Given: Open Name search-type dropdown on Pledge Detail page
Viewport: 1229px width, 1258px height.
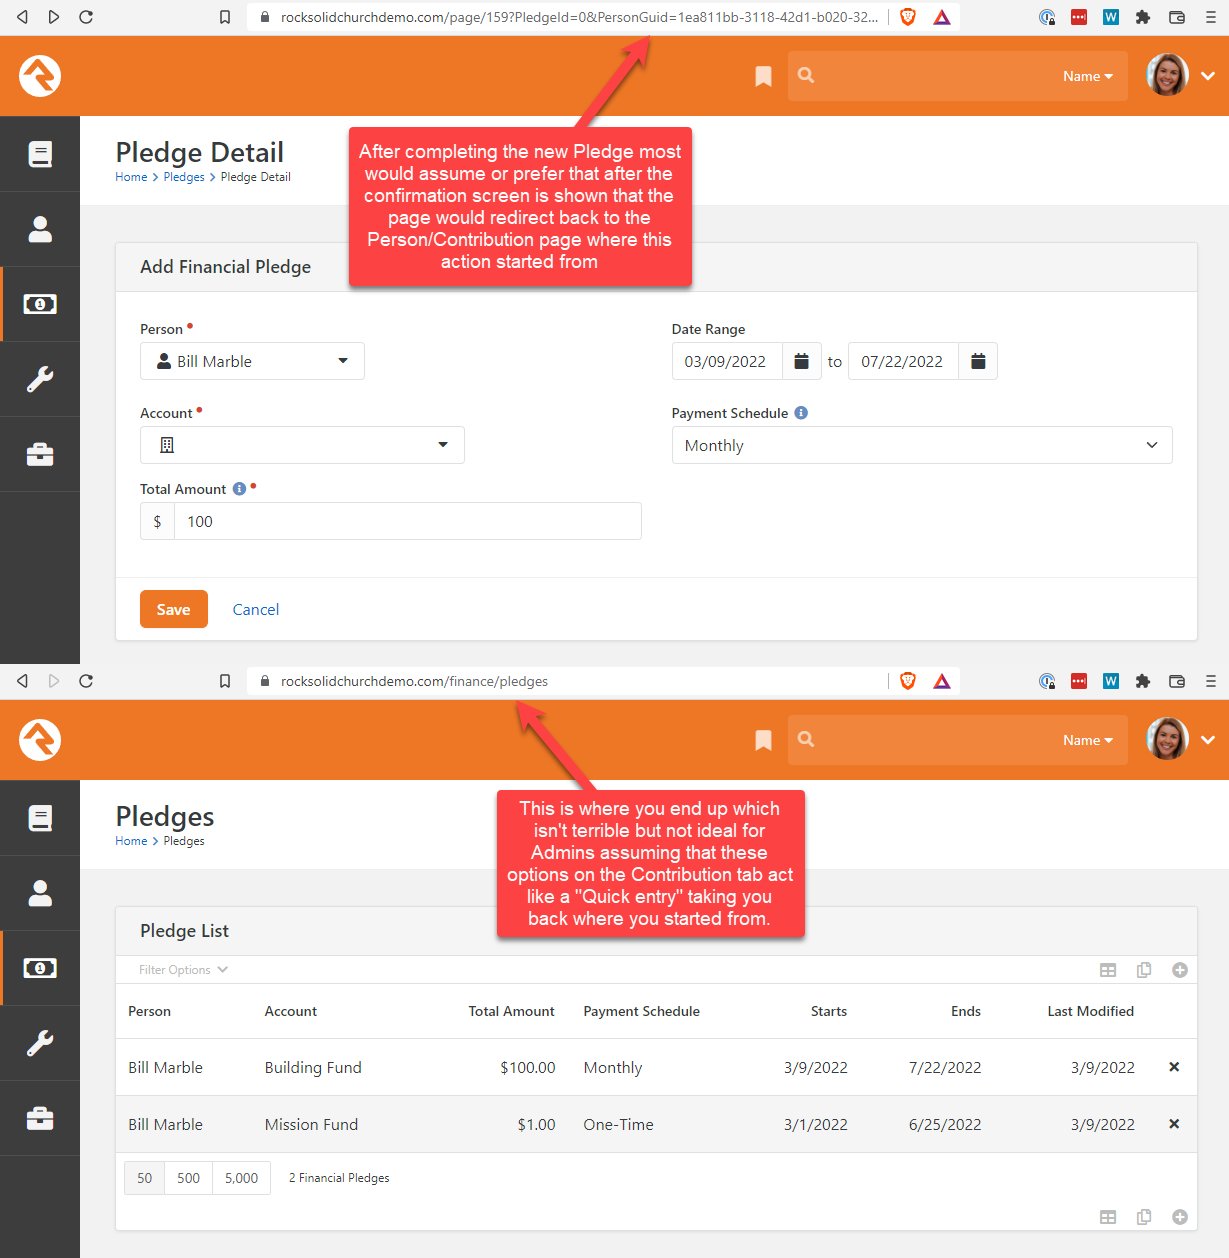Looking at the screenshot, I should pyautogui.click(x=1088, y=76).
